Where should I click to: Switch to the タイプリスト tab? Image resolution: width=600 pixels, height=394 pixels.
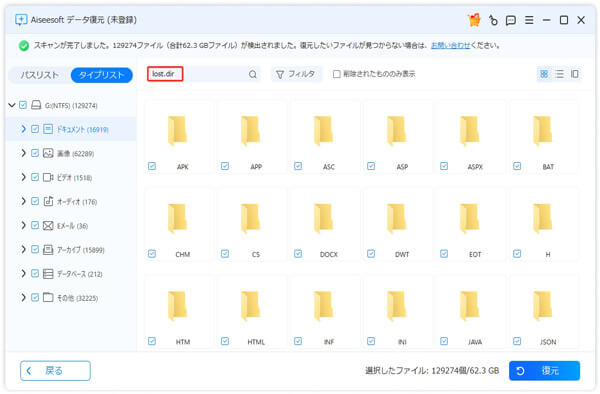coord(101,75)
